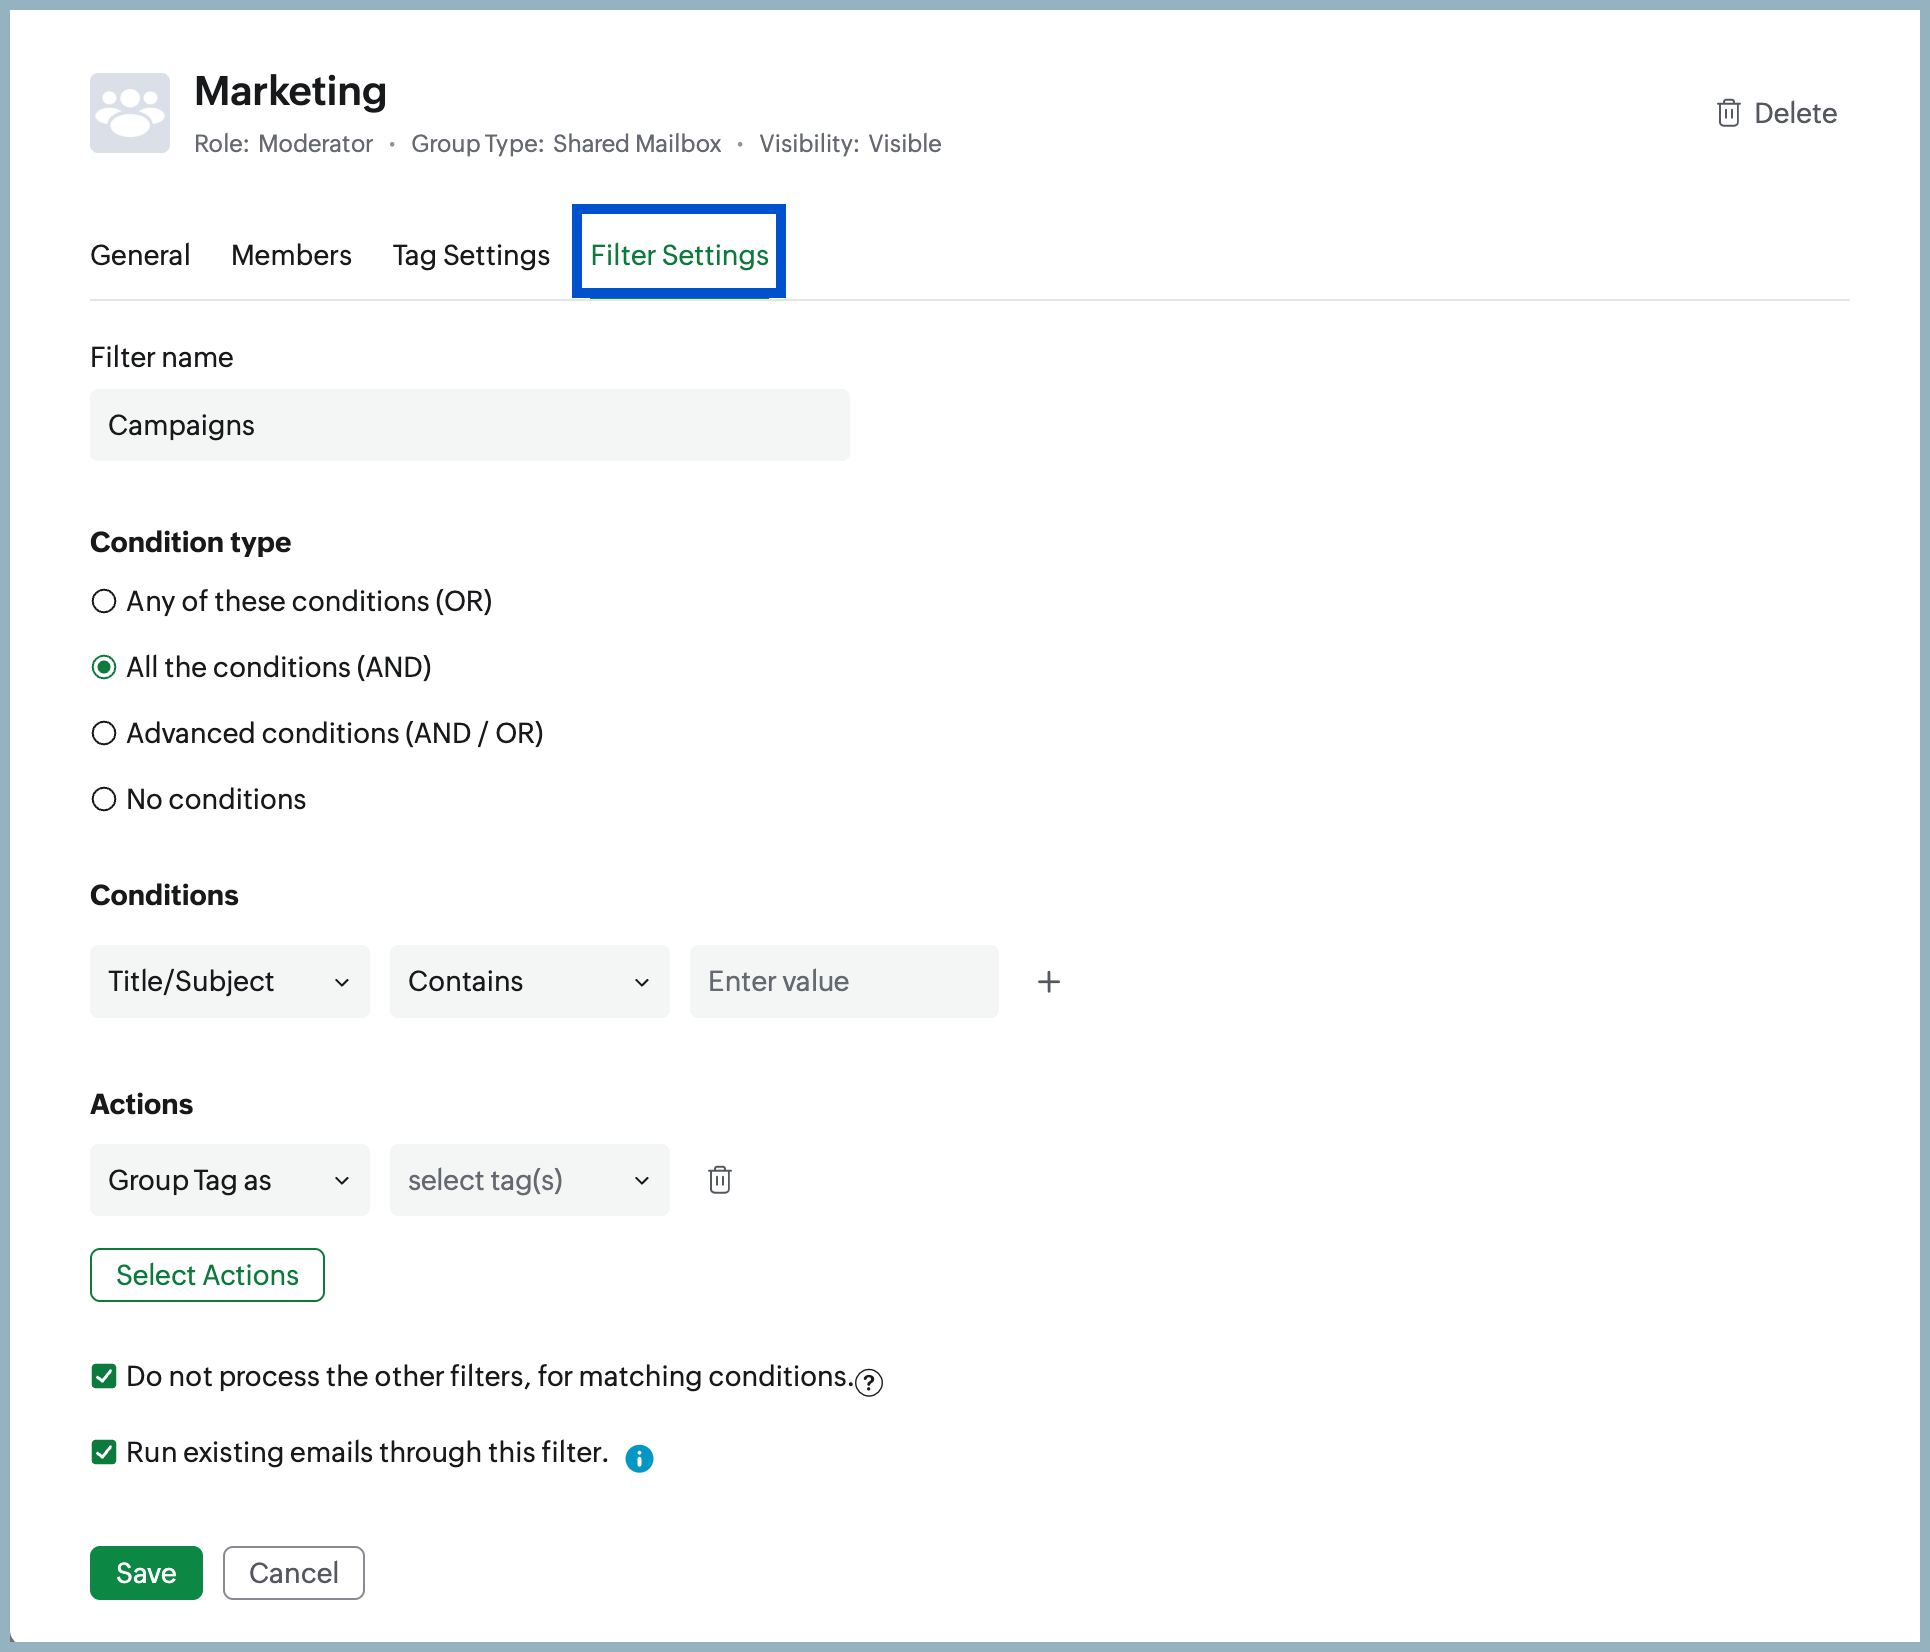
Task: Go to the Tag Settings tab
Action: (471, 255)
